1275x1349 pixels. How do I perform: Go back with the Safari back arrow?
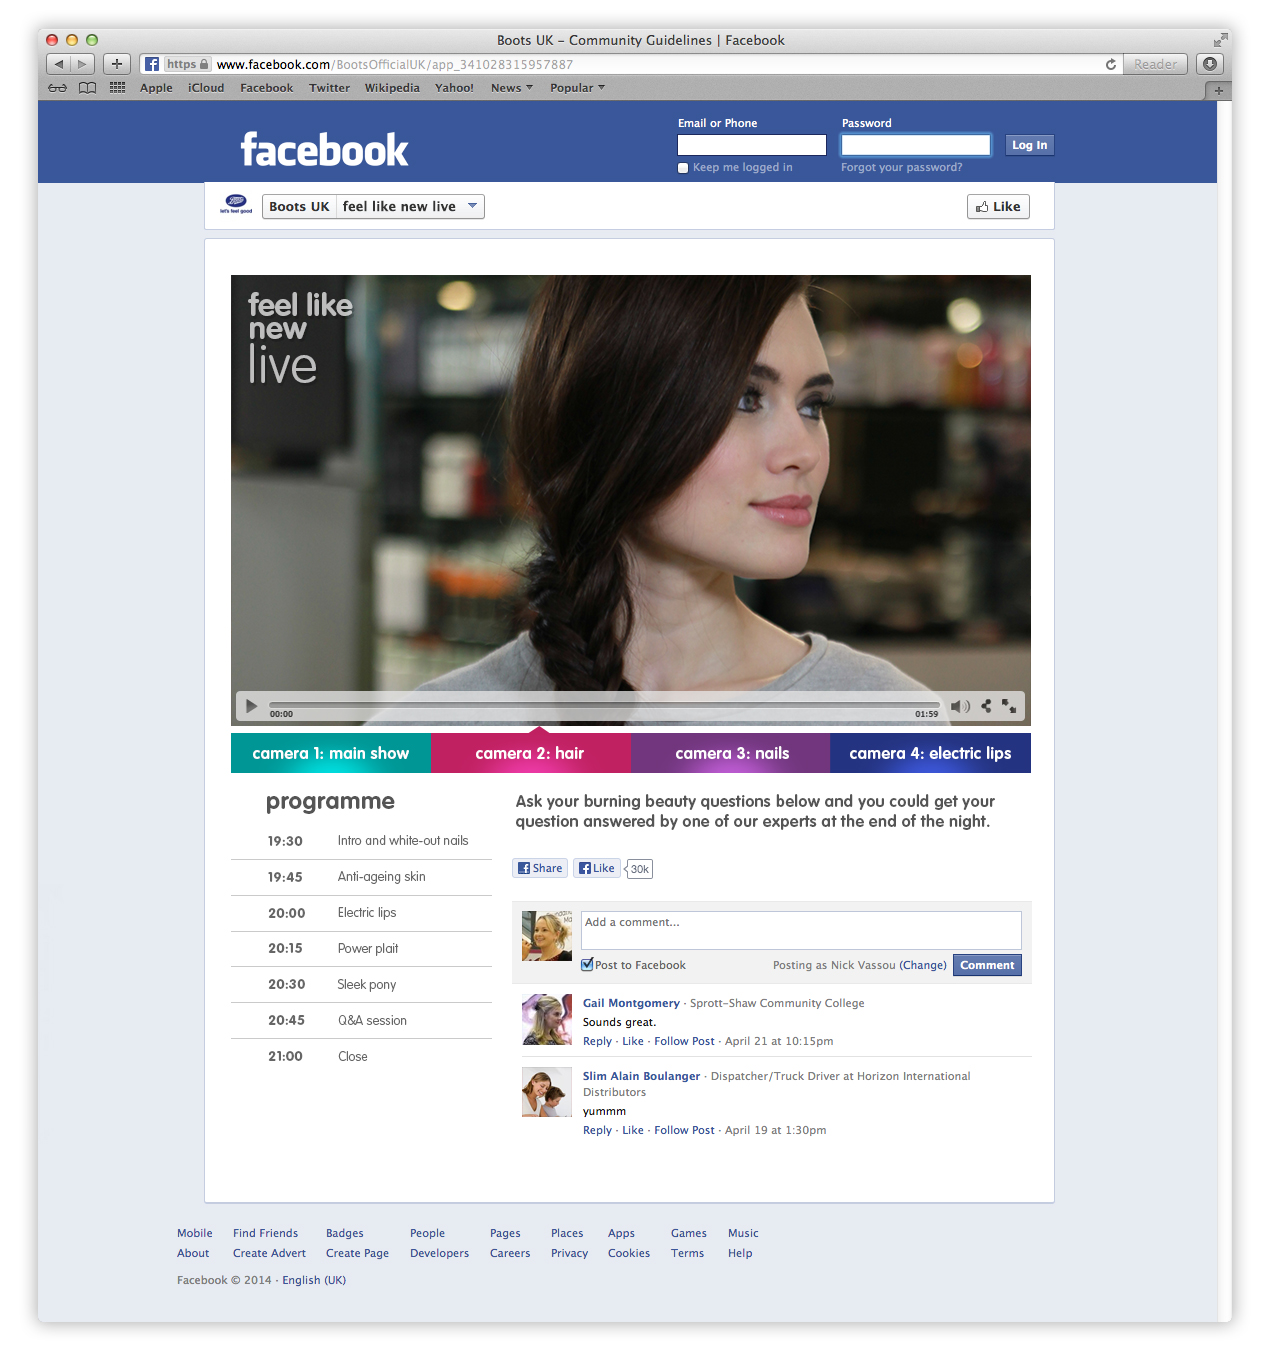(58, 64)
